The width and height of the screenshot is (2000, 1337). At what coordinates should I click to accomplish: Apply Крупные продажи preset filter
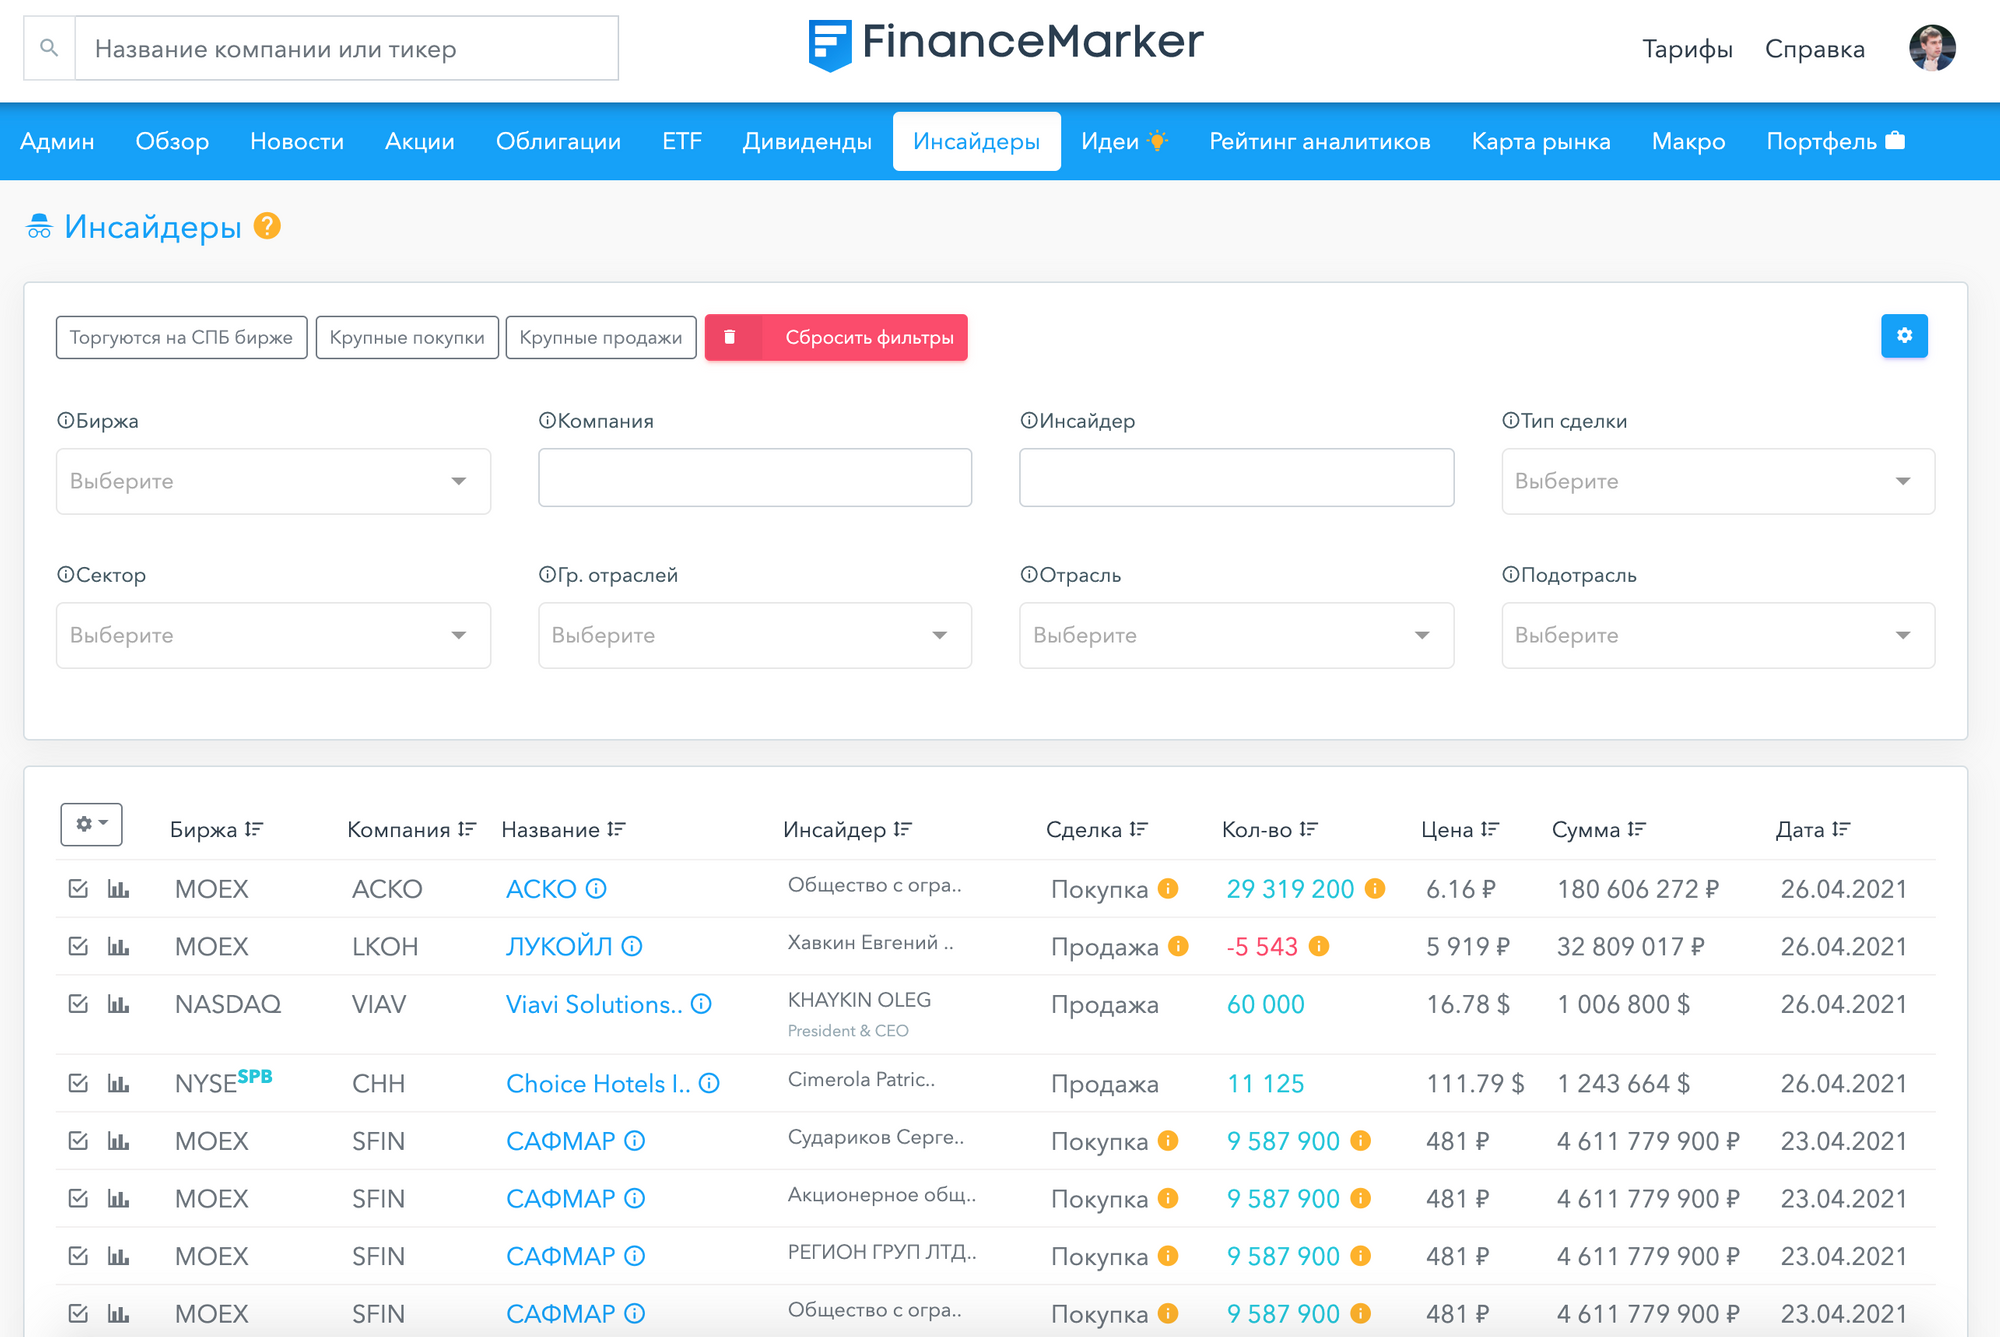tap(601, 337)
